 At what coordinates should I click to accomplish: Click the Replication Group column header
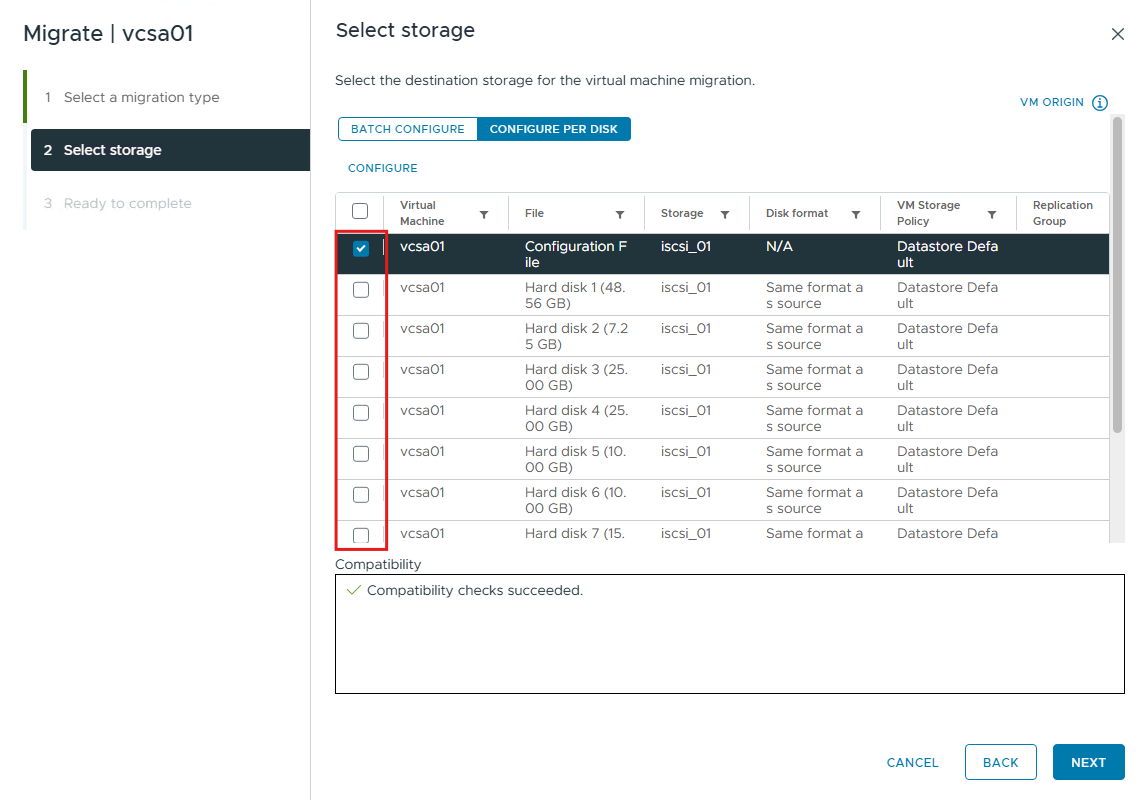click(1063, 213)
